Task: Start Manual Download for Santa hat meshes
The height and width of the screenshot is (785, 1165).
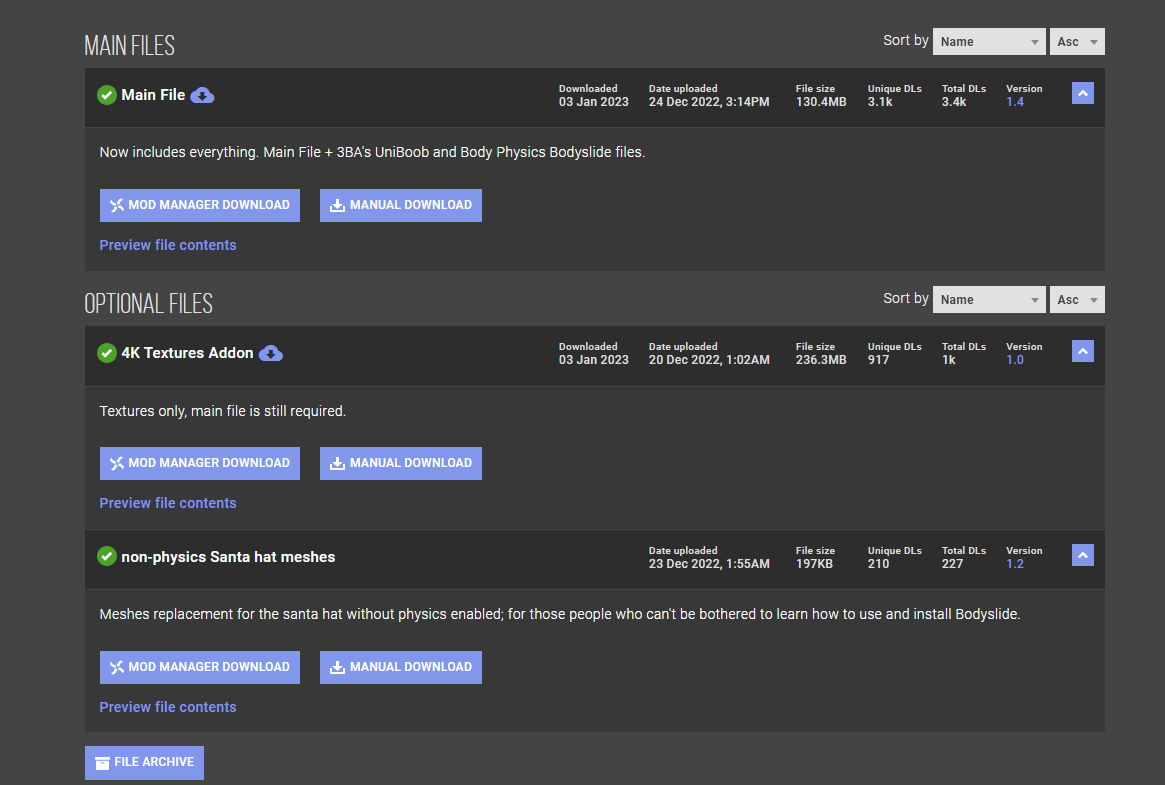Action: (400, 667)
